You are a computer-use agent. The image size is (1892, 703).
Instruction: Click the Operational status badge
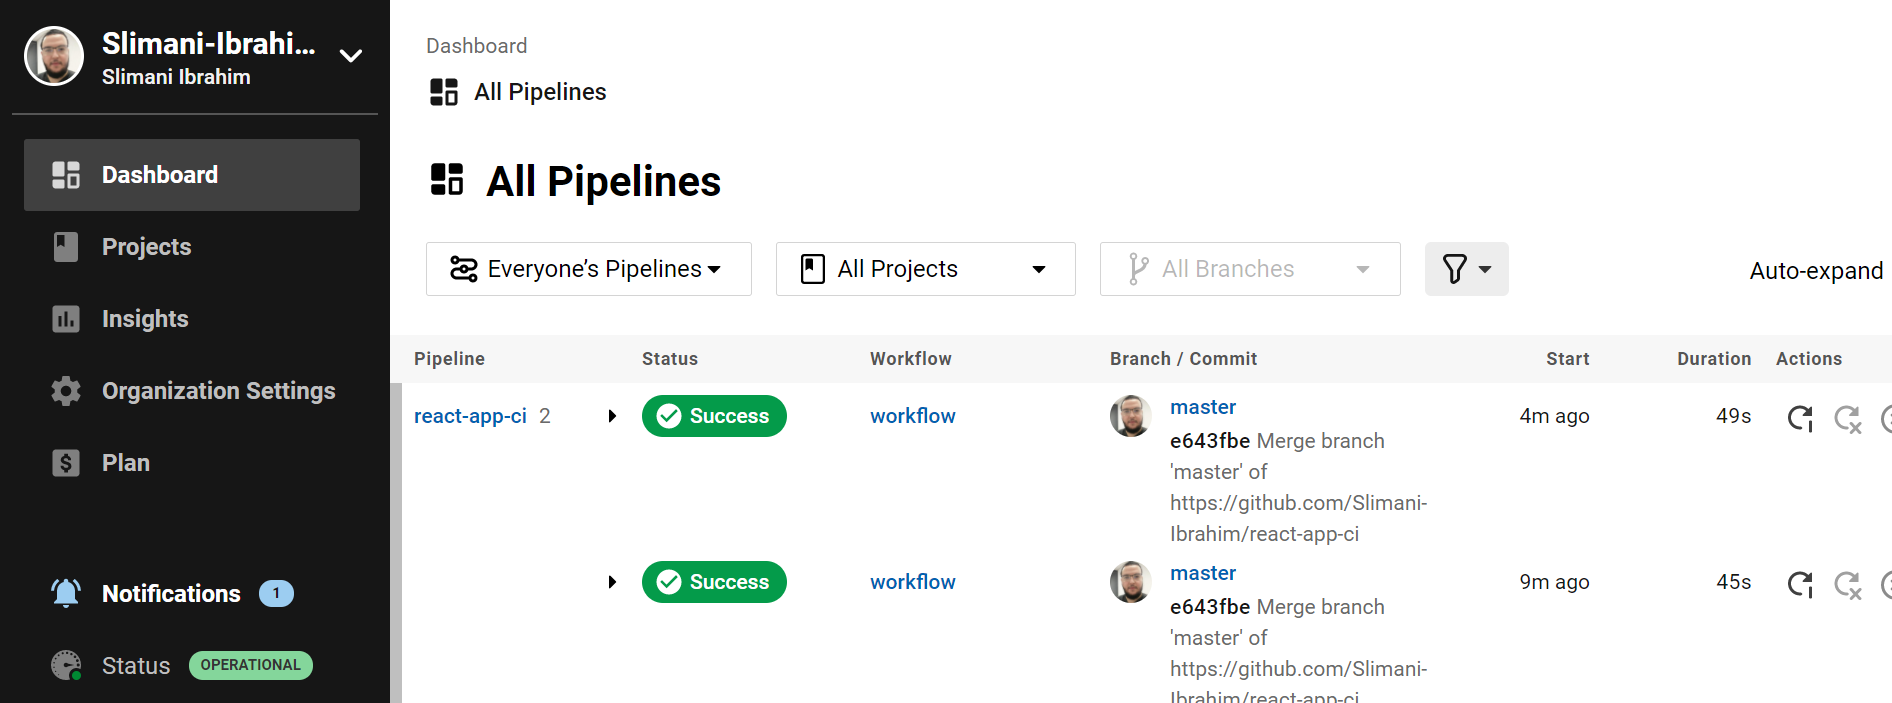(250, 665)
